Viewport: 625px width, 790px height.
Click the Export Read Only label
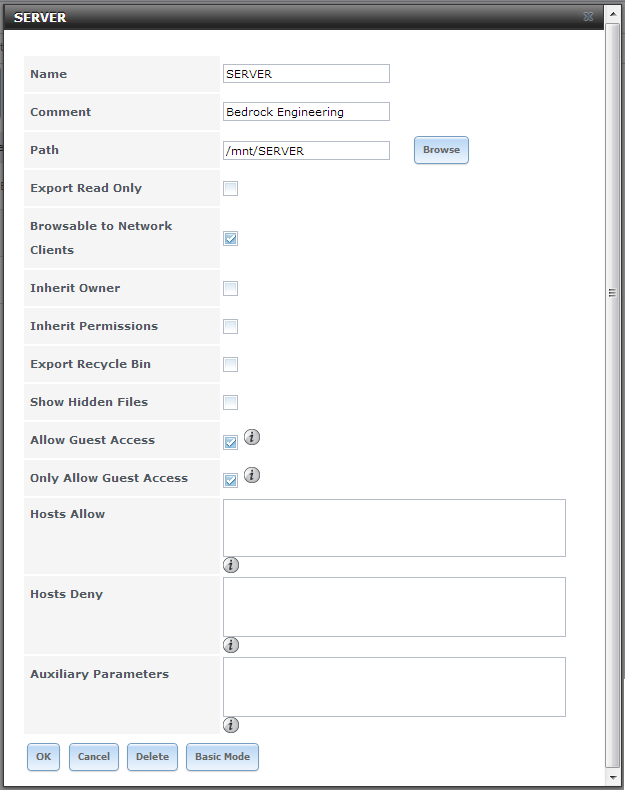point(86,188)
